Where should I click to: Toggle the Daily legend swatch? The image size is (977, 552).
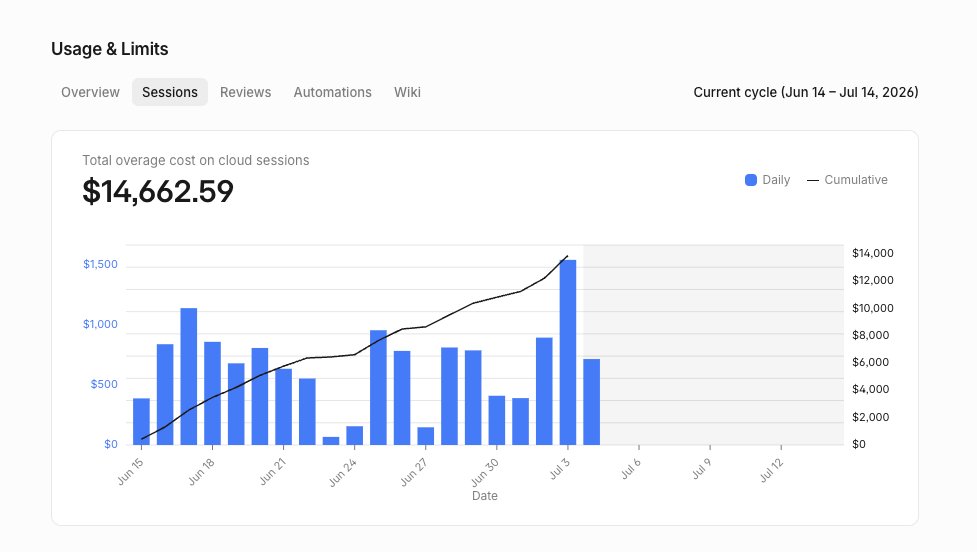[751, 180]
